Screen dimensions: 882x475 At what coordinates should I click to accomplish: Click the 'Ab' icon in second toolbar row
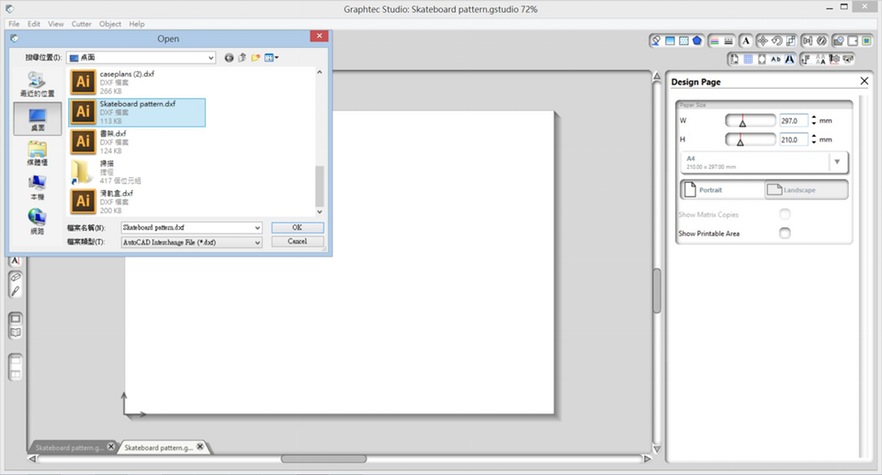coord(776,59)
